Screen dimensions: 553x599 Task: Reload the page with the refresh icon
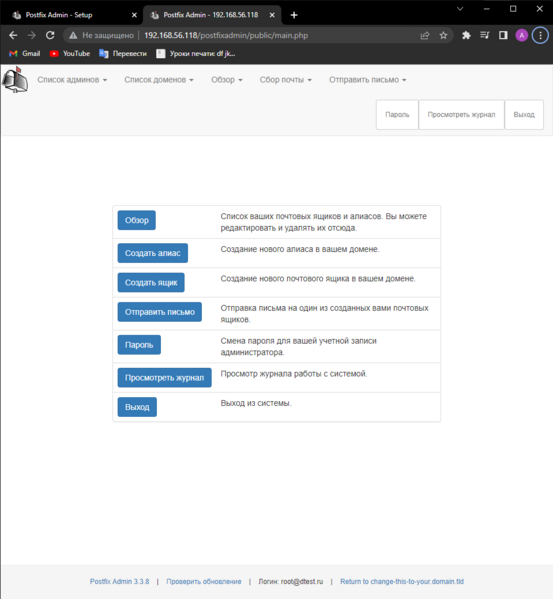pos(50,36)
